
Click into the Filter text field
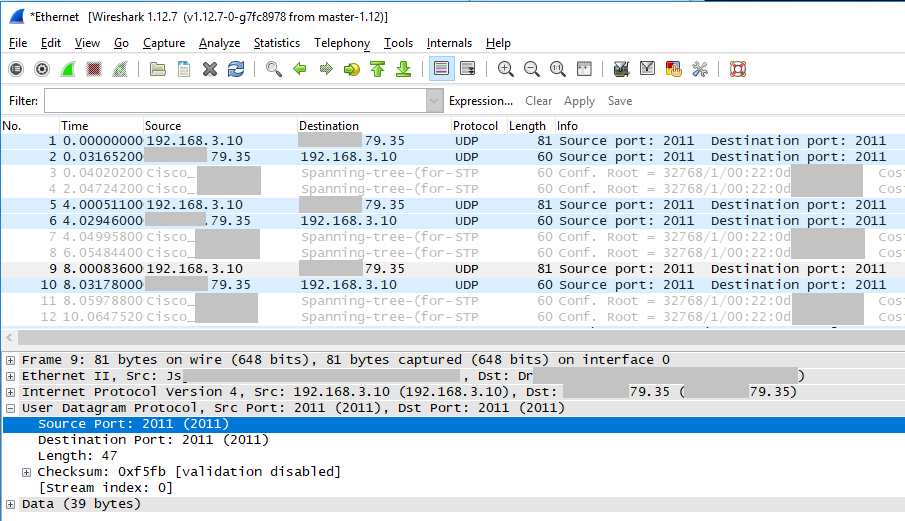coord(235,101)
